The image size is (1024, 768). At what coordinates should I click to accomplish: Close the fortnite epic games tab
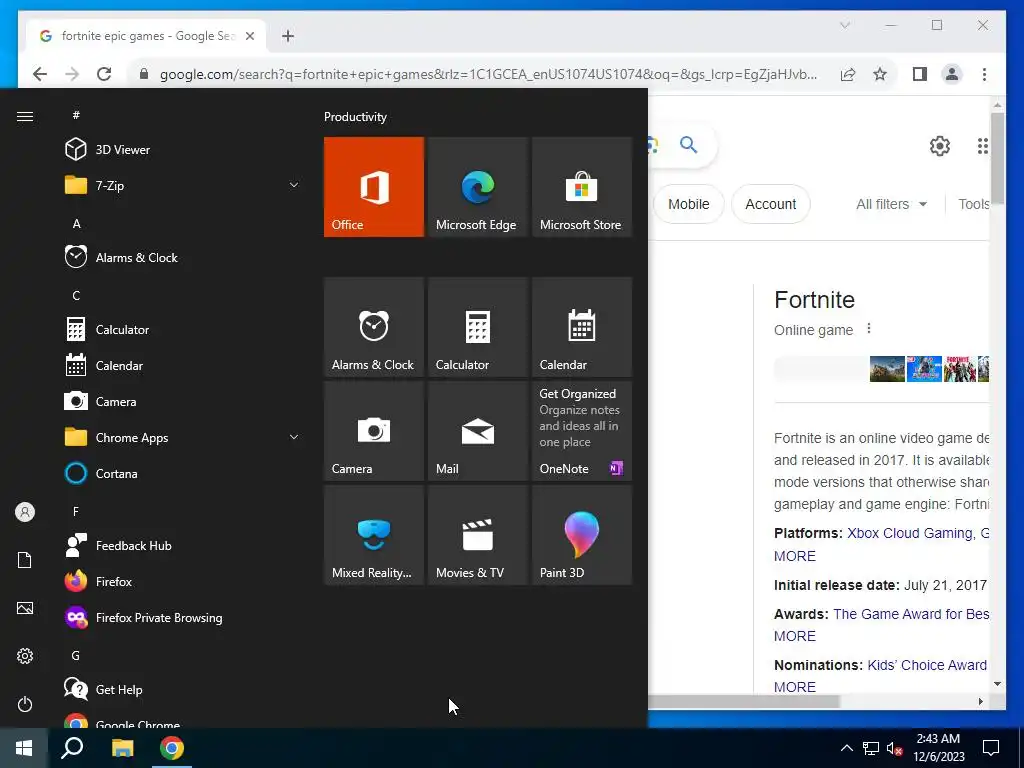249,36
